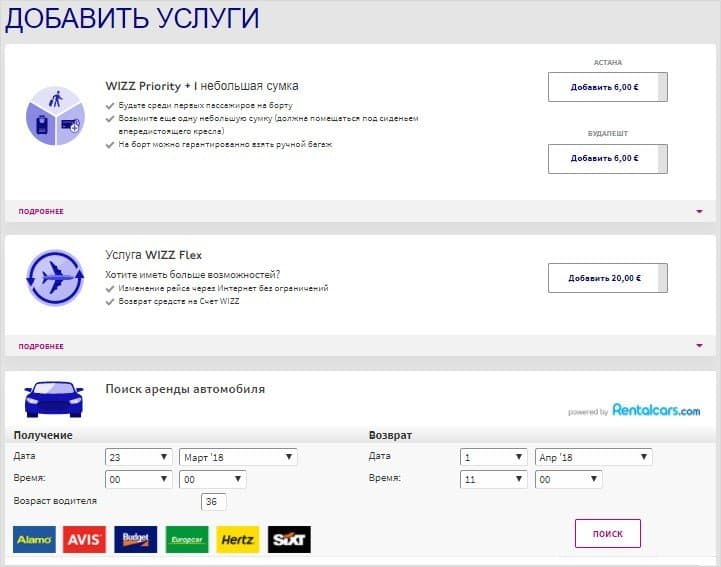Click text Хотите иметь больше возможностей?
The width and height of the screenshot is (721, 567).
(192, 275)
